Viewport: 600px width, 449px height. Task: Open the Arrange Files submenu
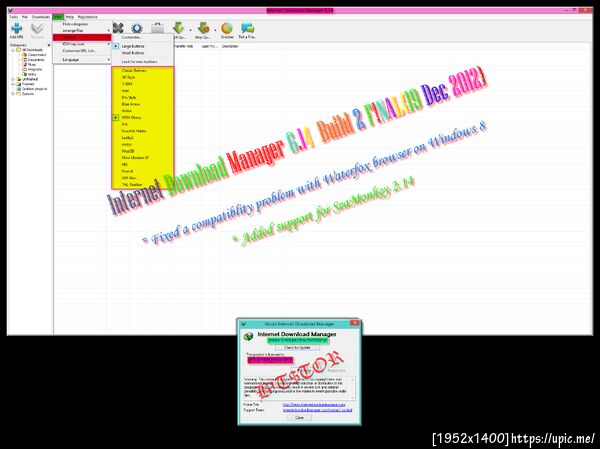pos(82,31)
